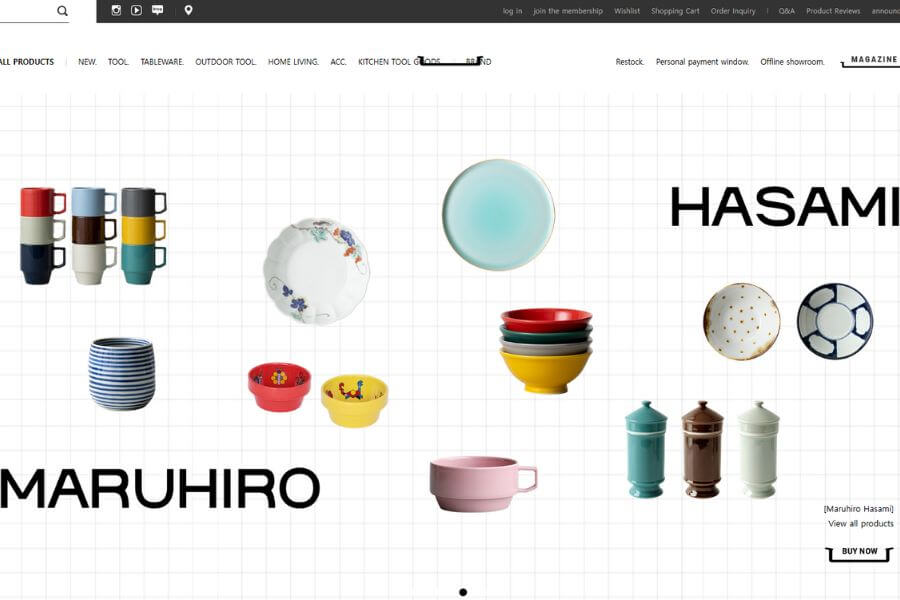900x600 pixels.
Task: Open the MAGAZINE button
Action: 873,60
